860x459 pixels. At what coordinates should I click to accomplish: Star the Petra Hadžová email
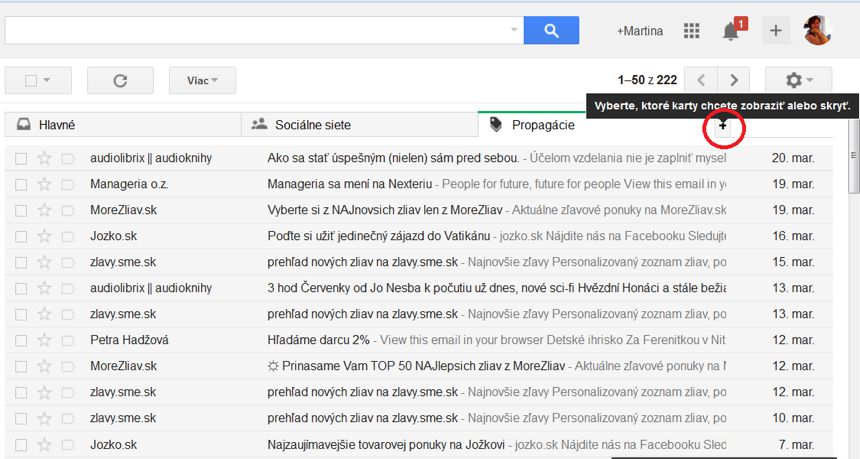click(x=44, y=340)
